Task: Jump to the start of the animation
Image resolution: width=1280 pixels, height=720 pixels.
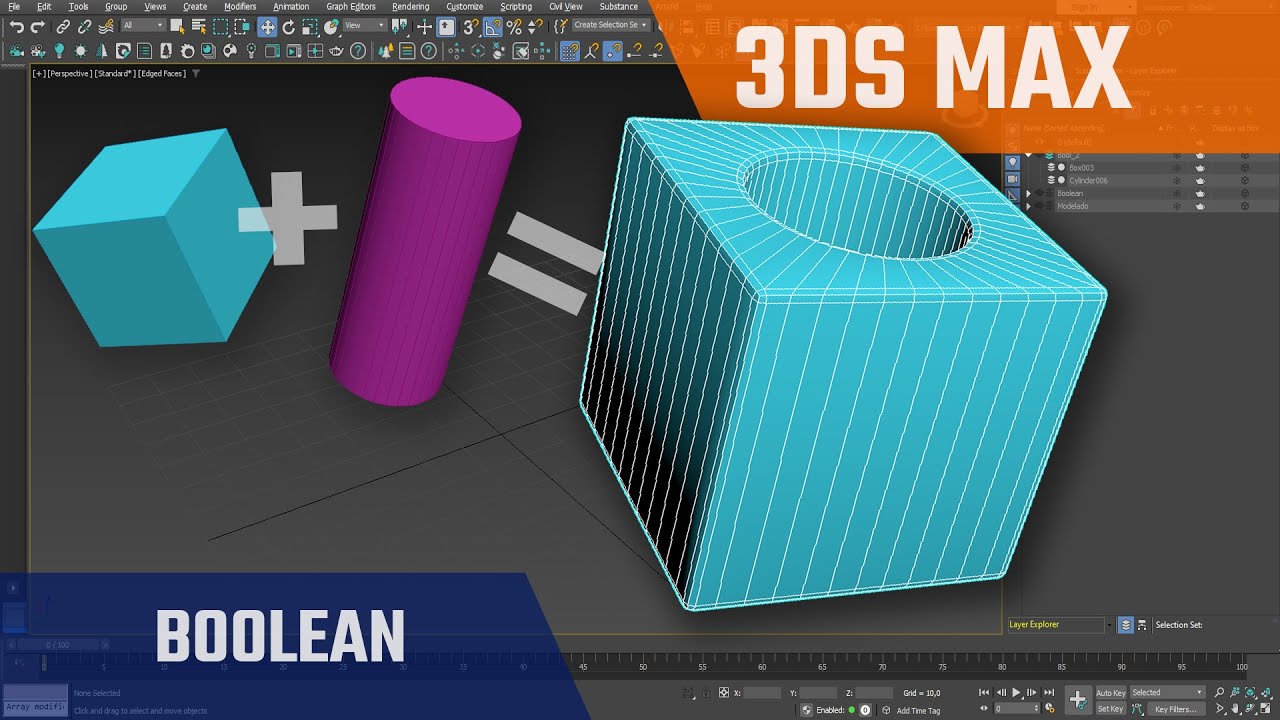Action: (x=984, y=692)
